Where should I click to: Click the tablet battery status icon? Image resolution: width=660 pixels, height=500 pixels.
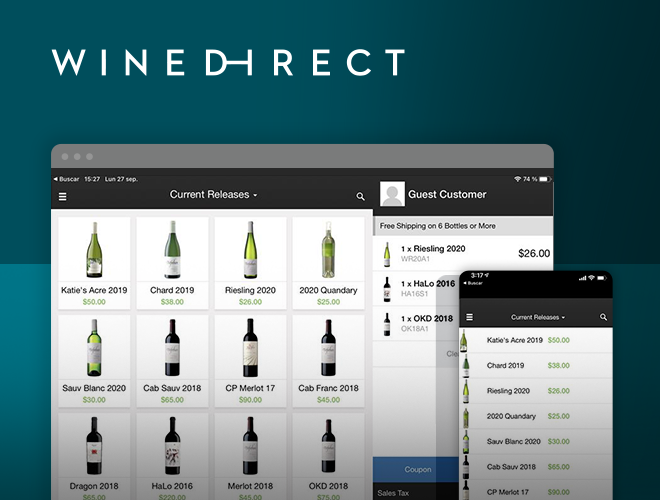(x=545, y=179)
